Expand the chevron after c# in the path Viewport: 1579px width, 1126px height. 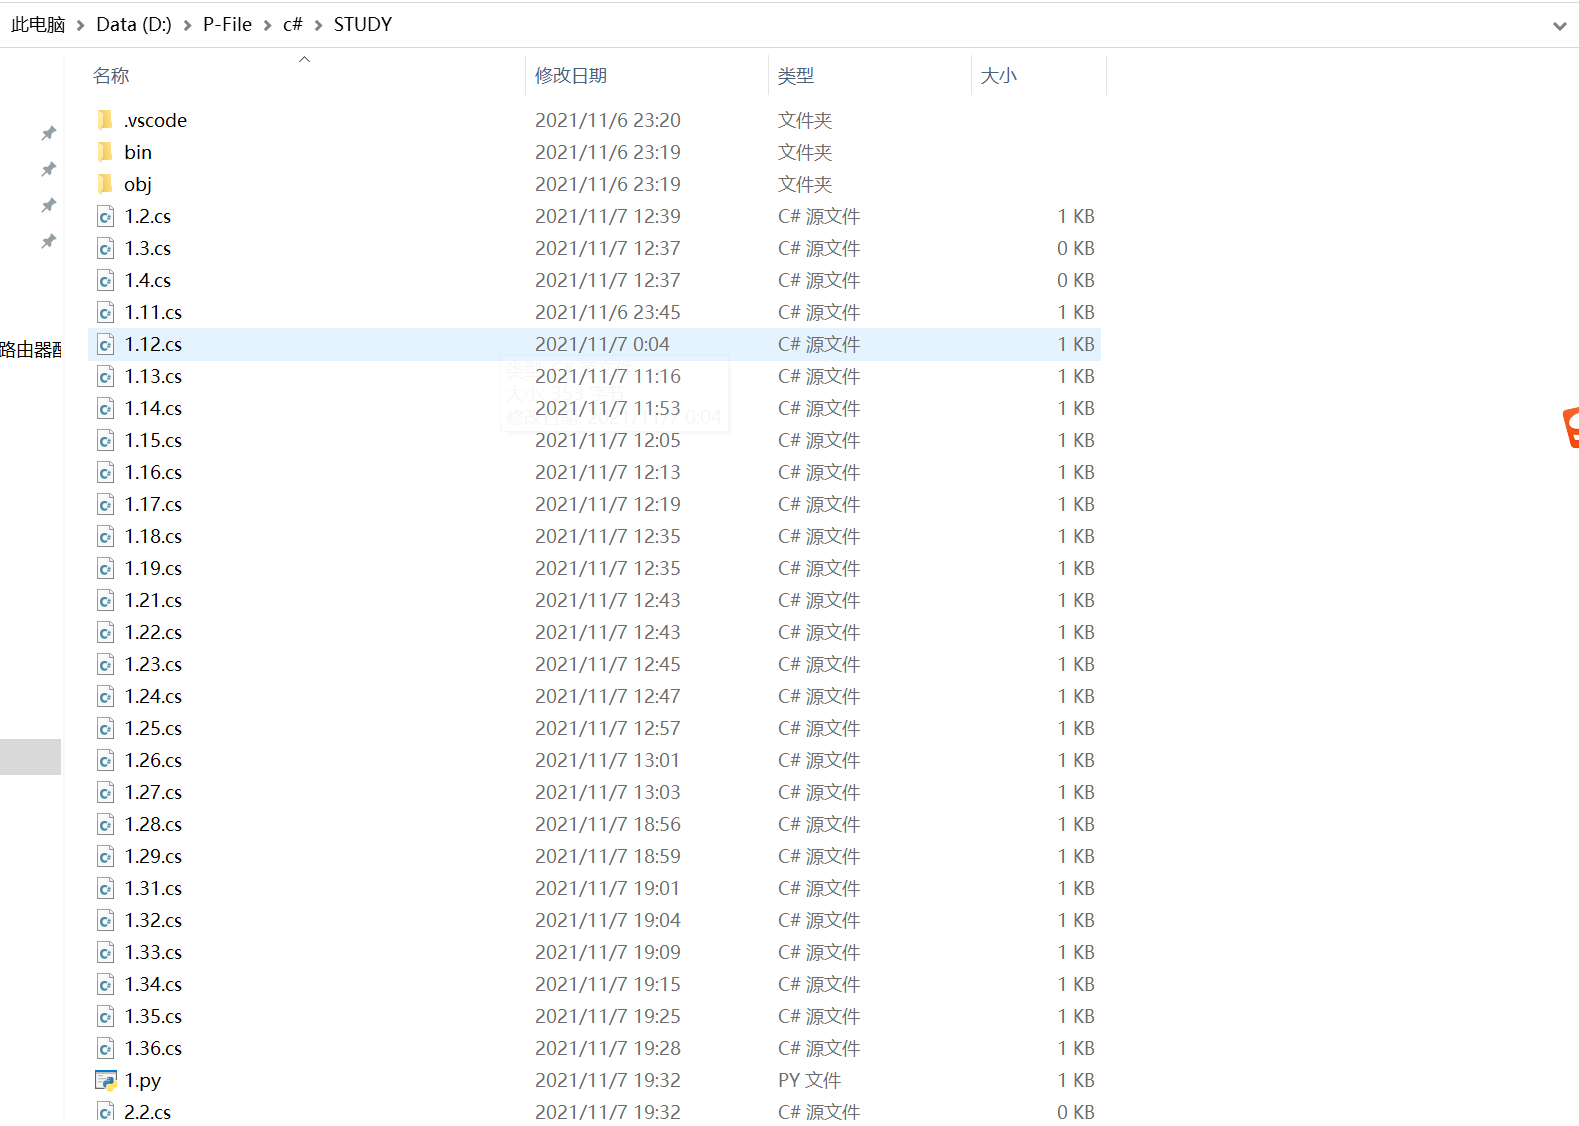[x=318, y=25]
